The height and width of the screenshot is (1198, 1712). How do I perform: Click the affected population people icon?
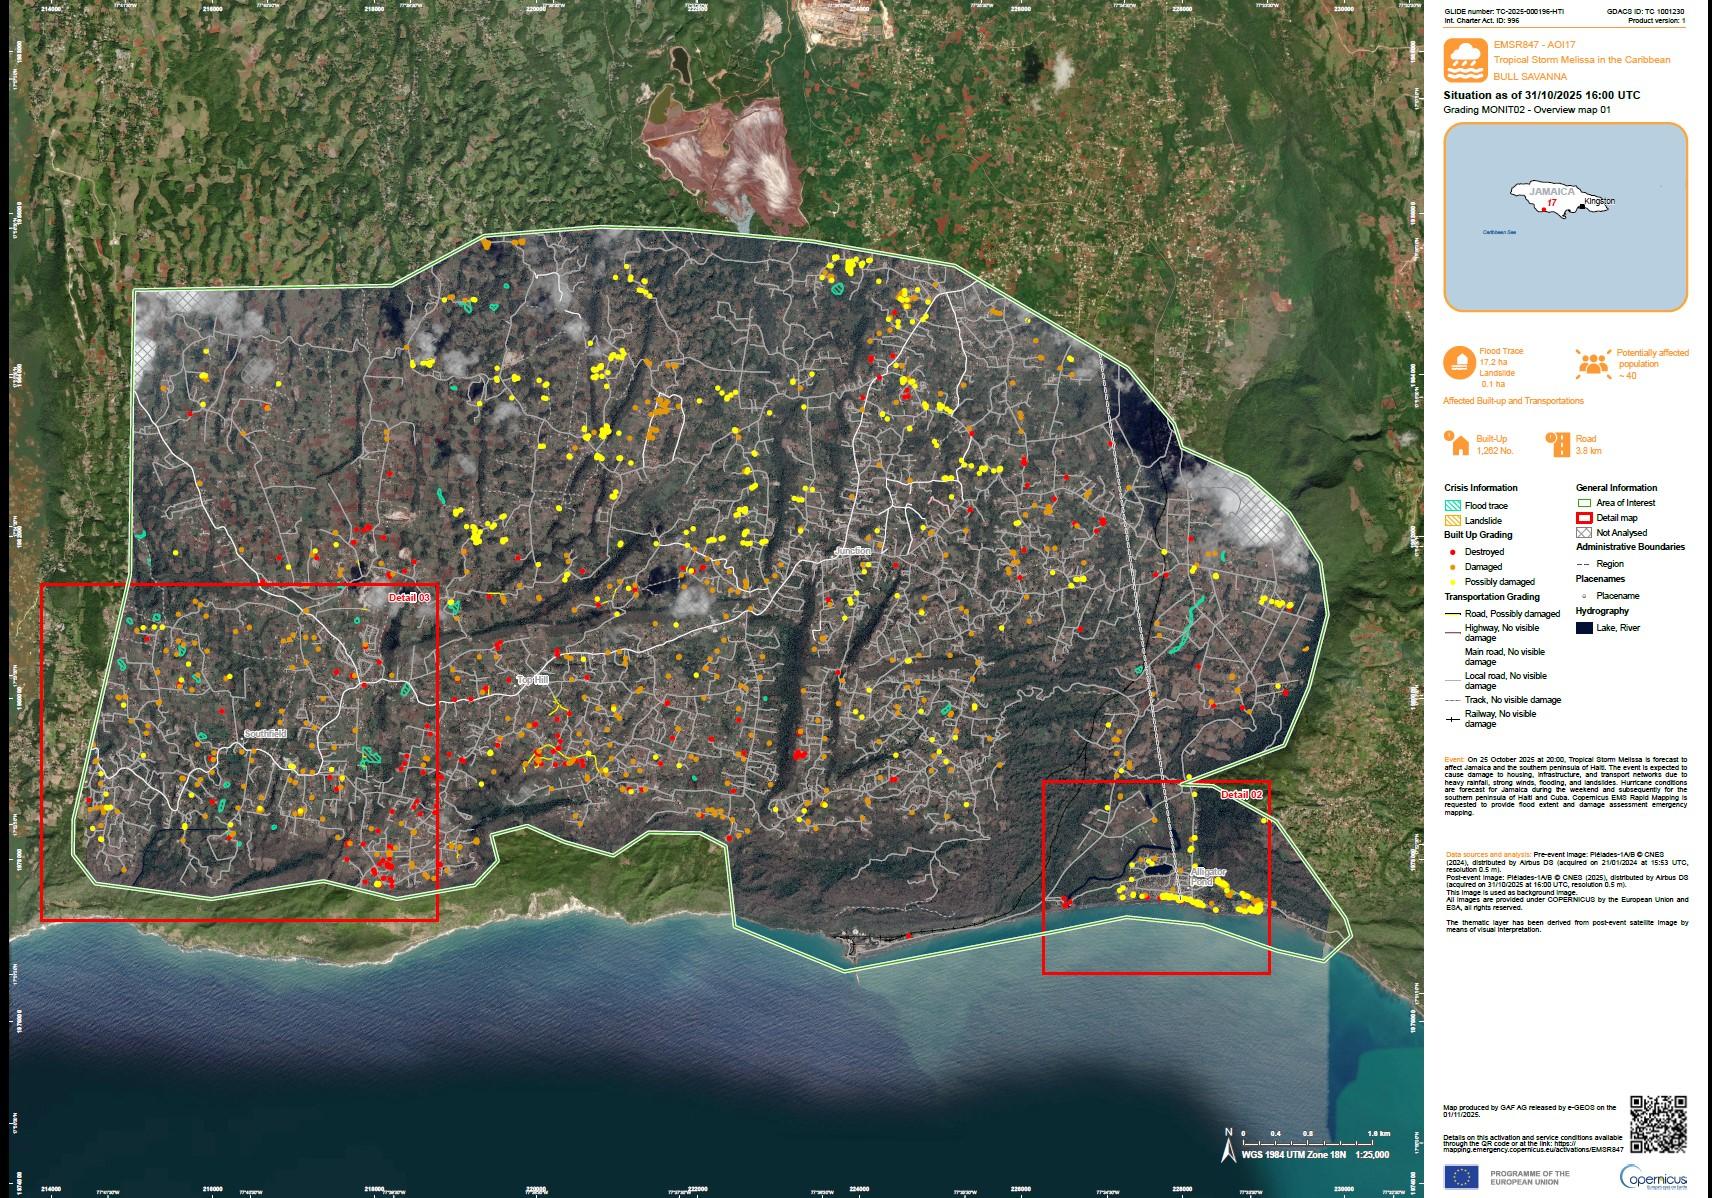point(1592,363)
